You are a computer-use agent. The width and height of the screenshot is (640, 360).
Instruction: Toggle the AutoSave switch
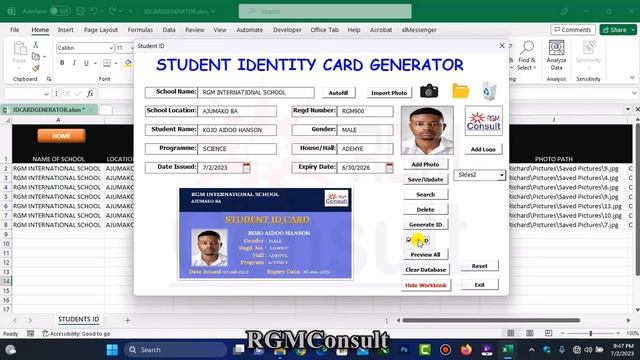point(60,11)
